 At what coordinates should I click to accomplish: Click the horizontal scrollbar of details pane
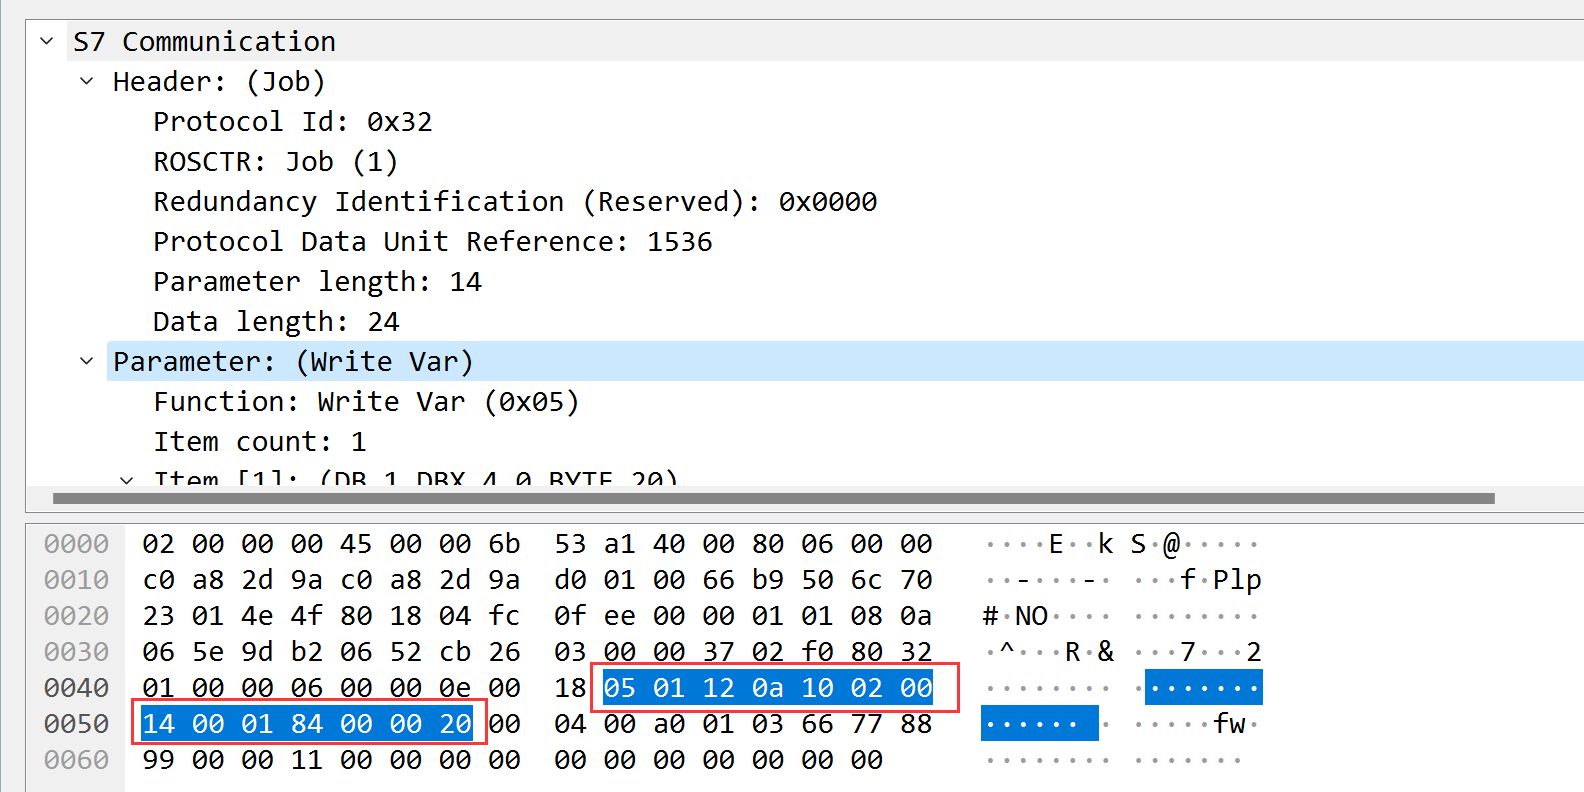point(773,498)
